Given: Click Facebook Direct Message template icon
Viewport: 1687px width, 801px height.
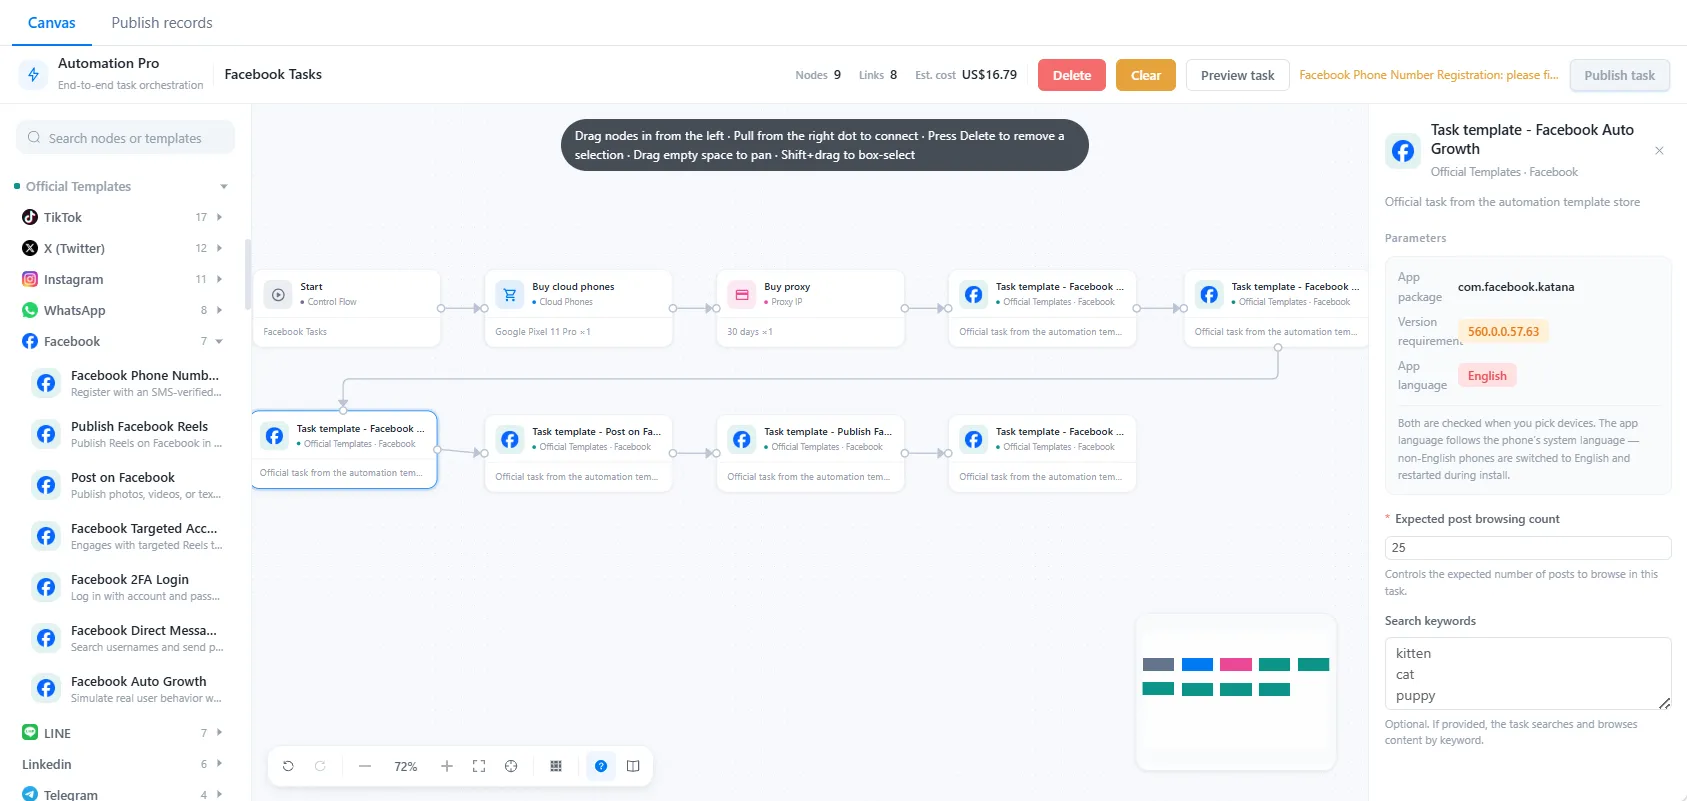Looking at the screenshot, I should (x=46, y=638).
